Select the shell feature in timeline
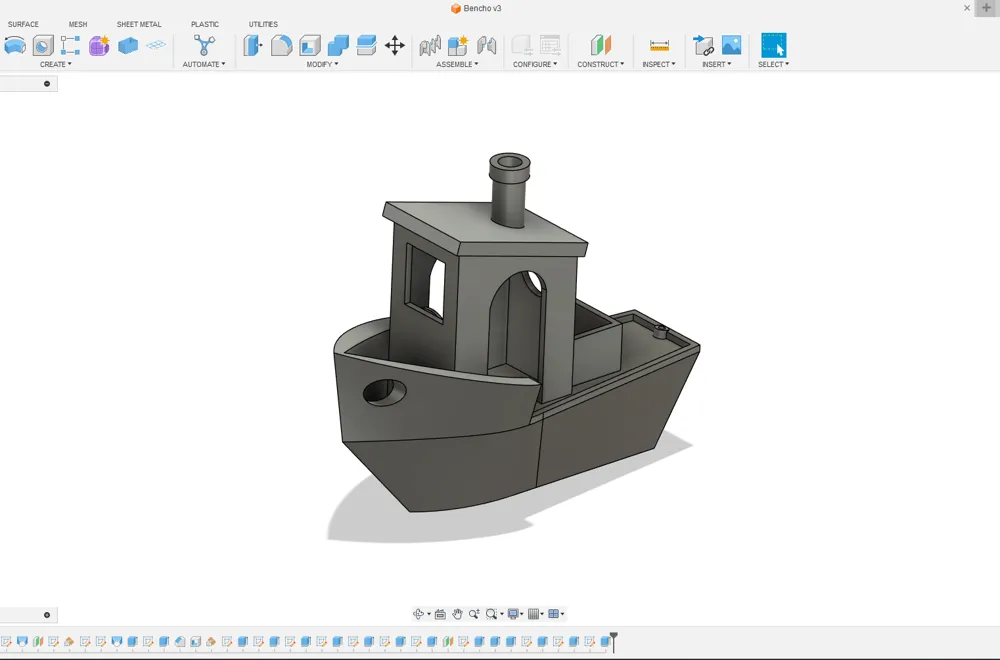 [x=196, y=642]
